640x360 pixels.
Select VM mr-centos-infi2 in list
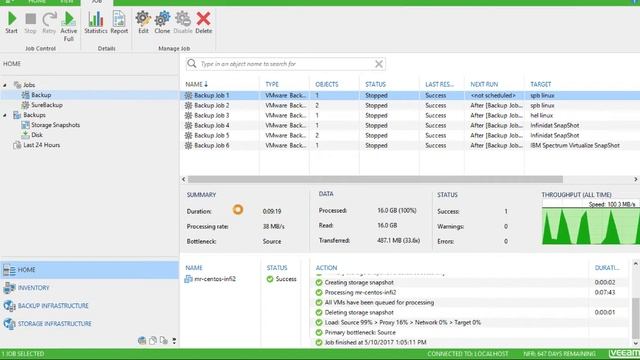pyautogui.click(x=211, y=279)
